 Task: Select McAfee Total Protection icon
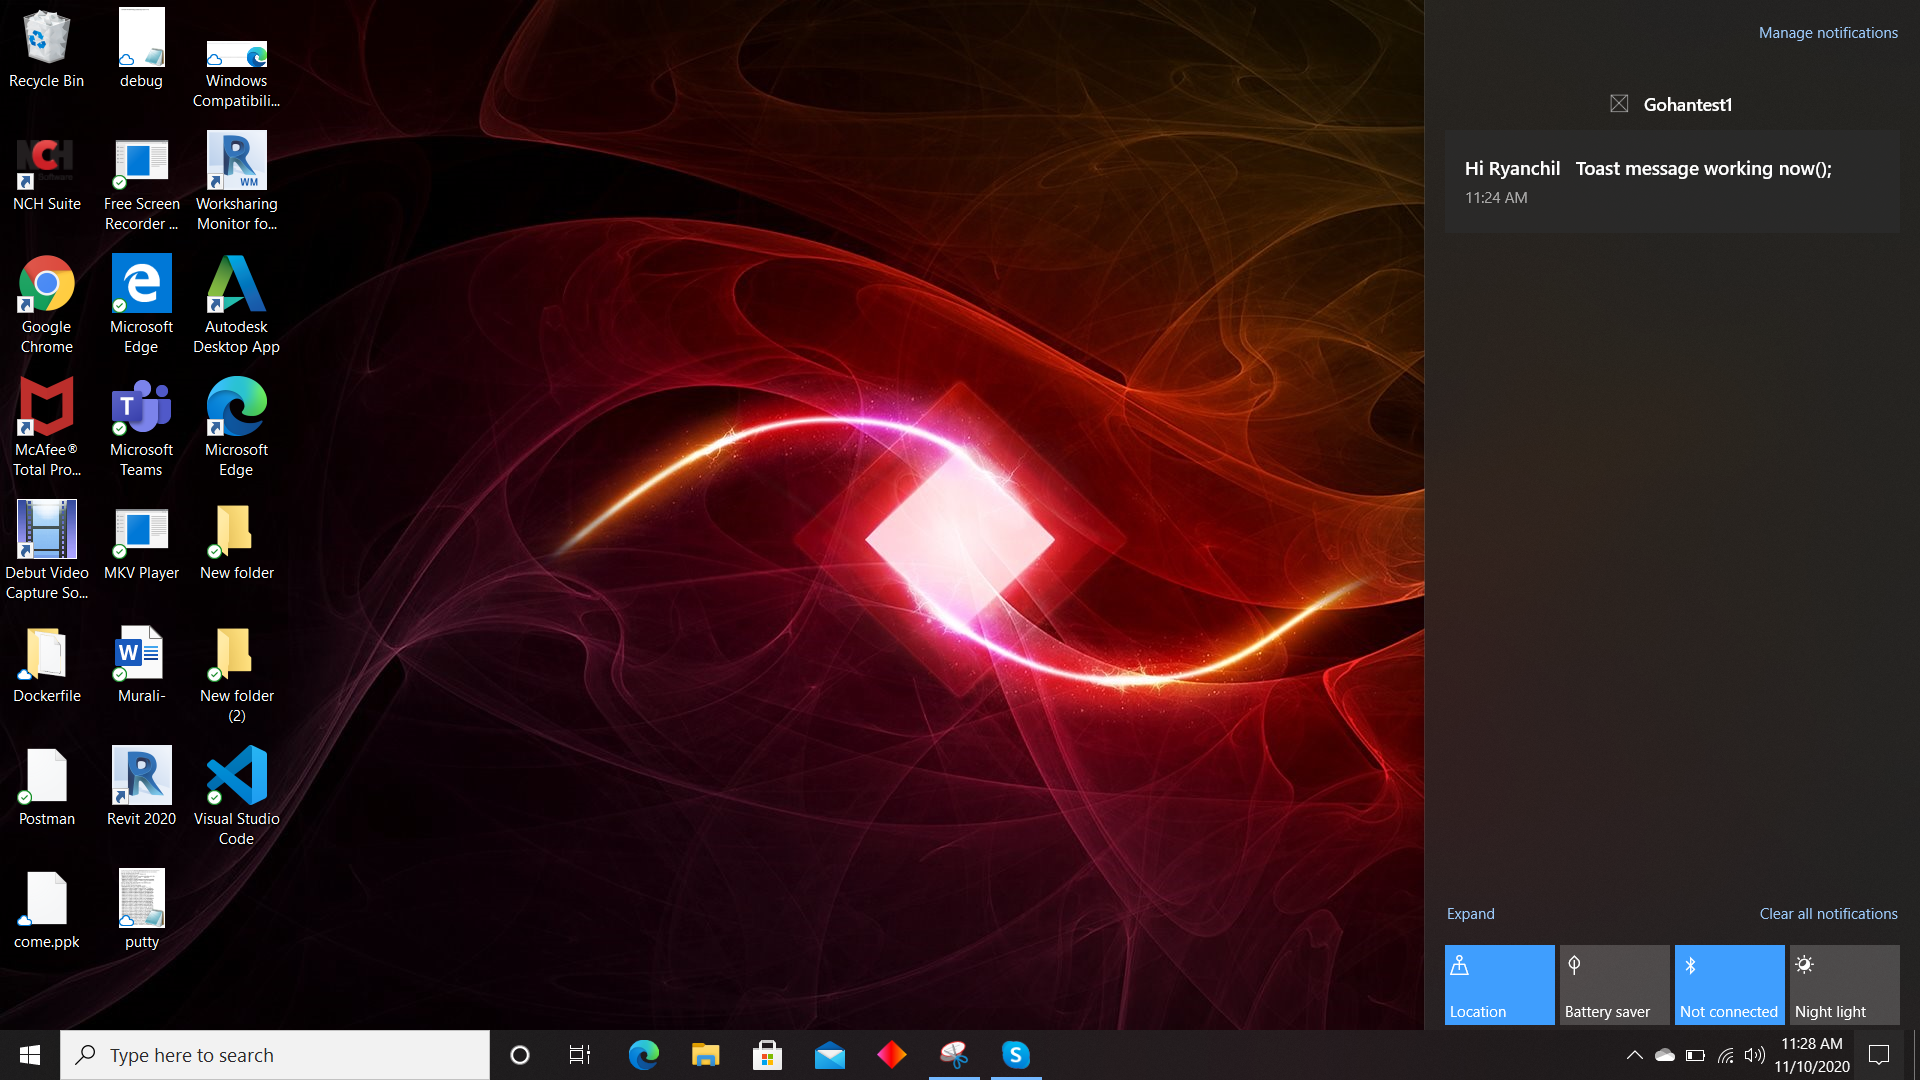[46, 428]
